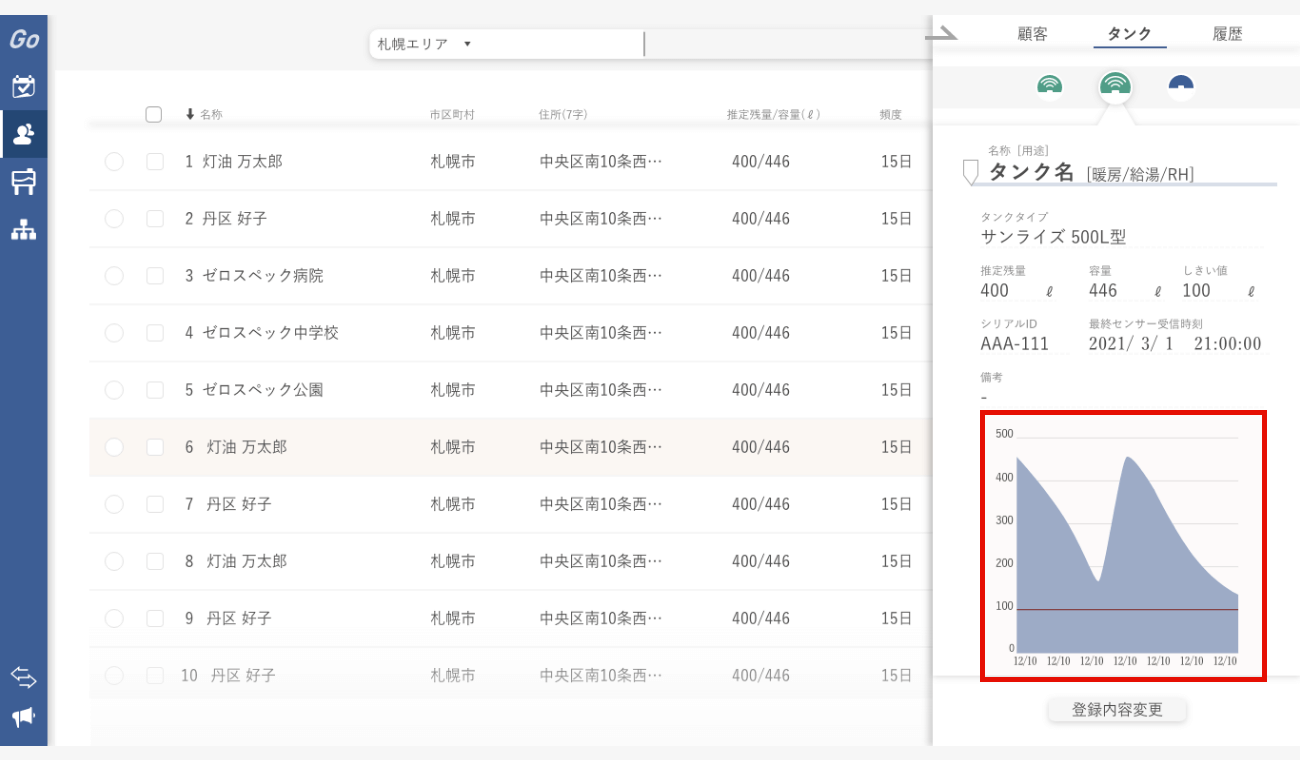Open customer row 7 丹区 好子
The height and width of the screenshot is (760, 1300).
pos(510,504)
